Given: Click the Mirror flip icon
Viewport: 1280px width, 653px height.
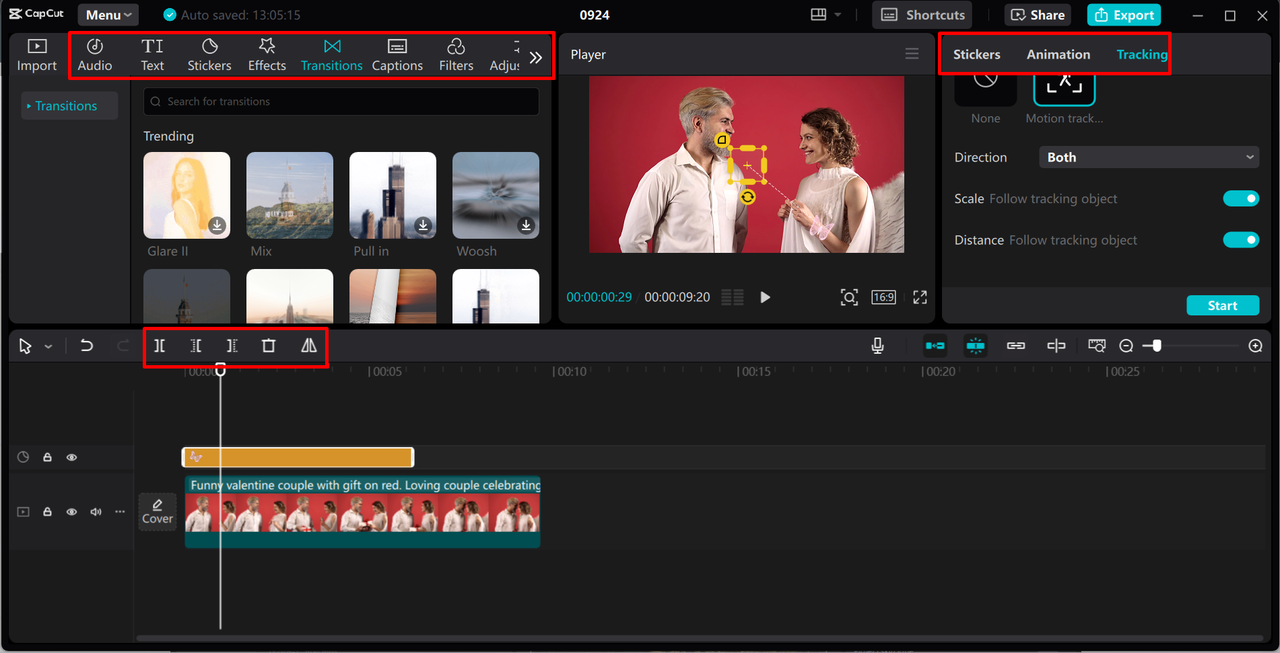Looking at the screenshot, I should pyautogui.click(x=309, y=345).
